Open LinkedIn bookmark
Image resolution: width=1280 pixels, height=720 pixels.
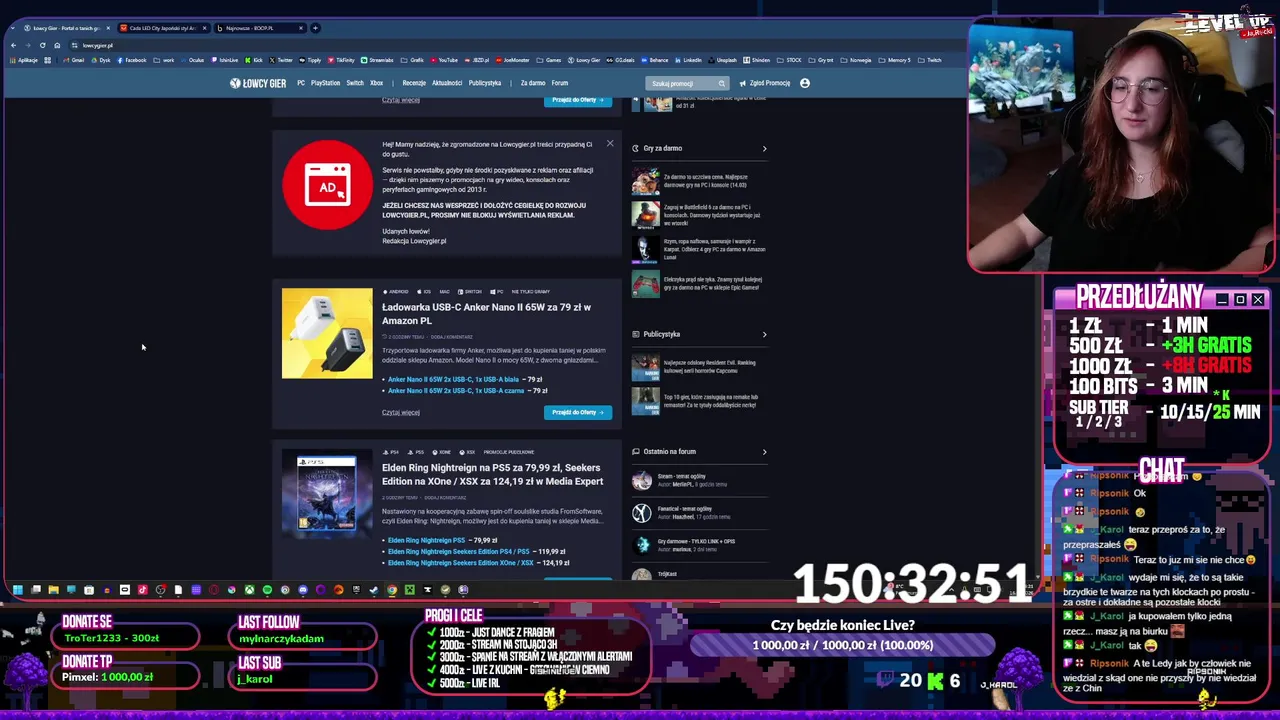point(688,60)
